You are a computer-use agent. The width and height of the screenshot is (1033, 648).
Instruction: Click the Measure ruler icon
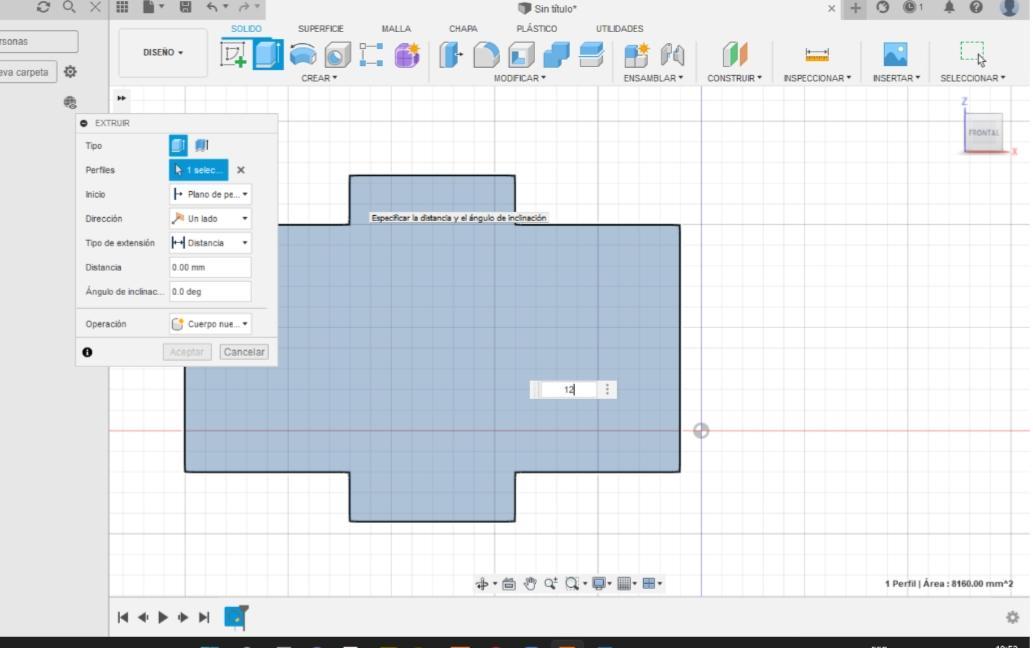[x=817, y=55]
